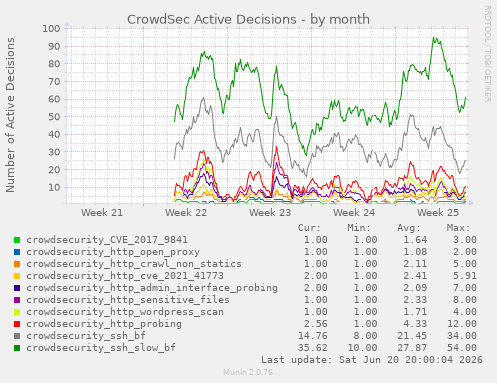Click the 30 y-axis tick label
The image size is (497, 383).
(x=54, y=152)
